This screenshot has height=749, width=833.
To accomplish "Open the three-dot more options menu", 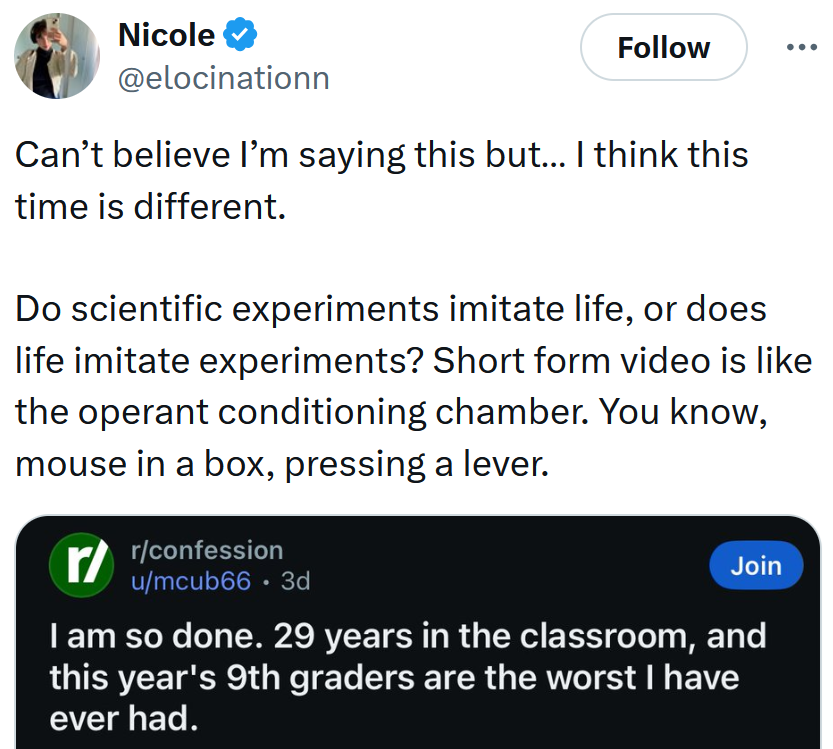I will [x=802, y=47].
